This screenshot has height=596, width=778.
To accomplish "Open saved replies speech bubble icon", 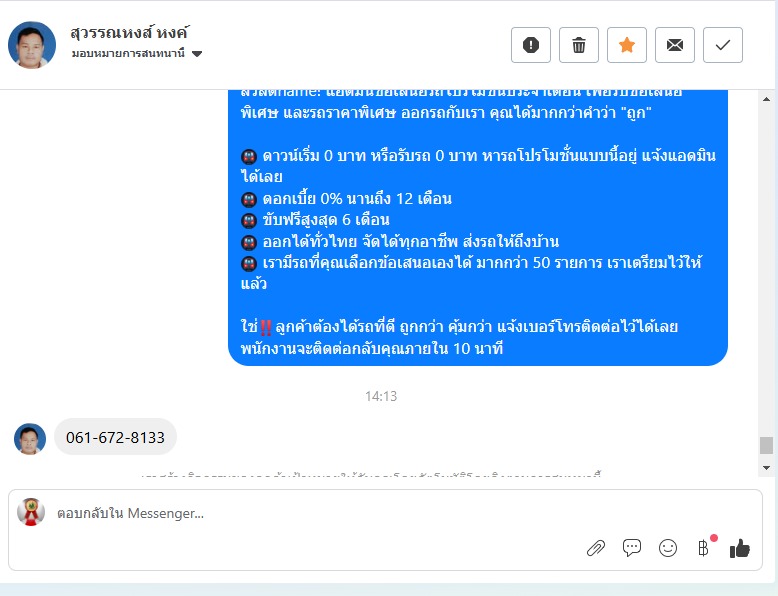I will [x=632, y=548].
